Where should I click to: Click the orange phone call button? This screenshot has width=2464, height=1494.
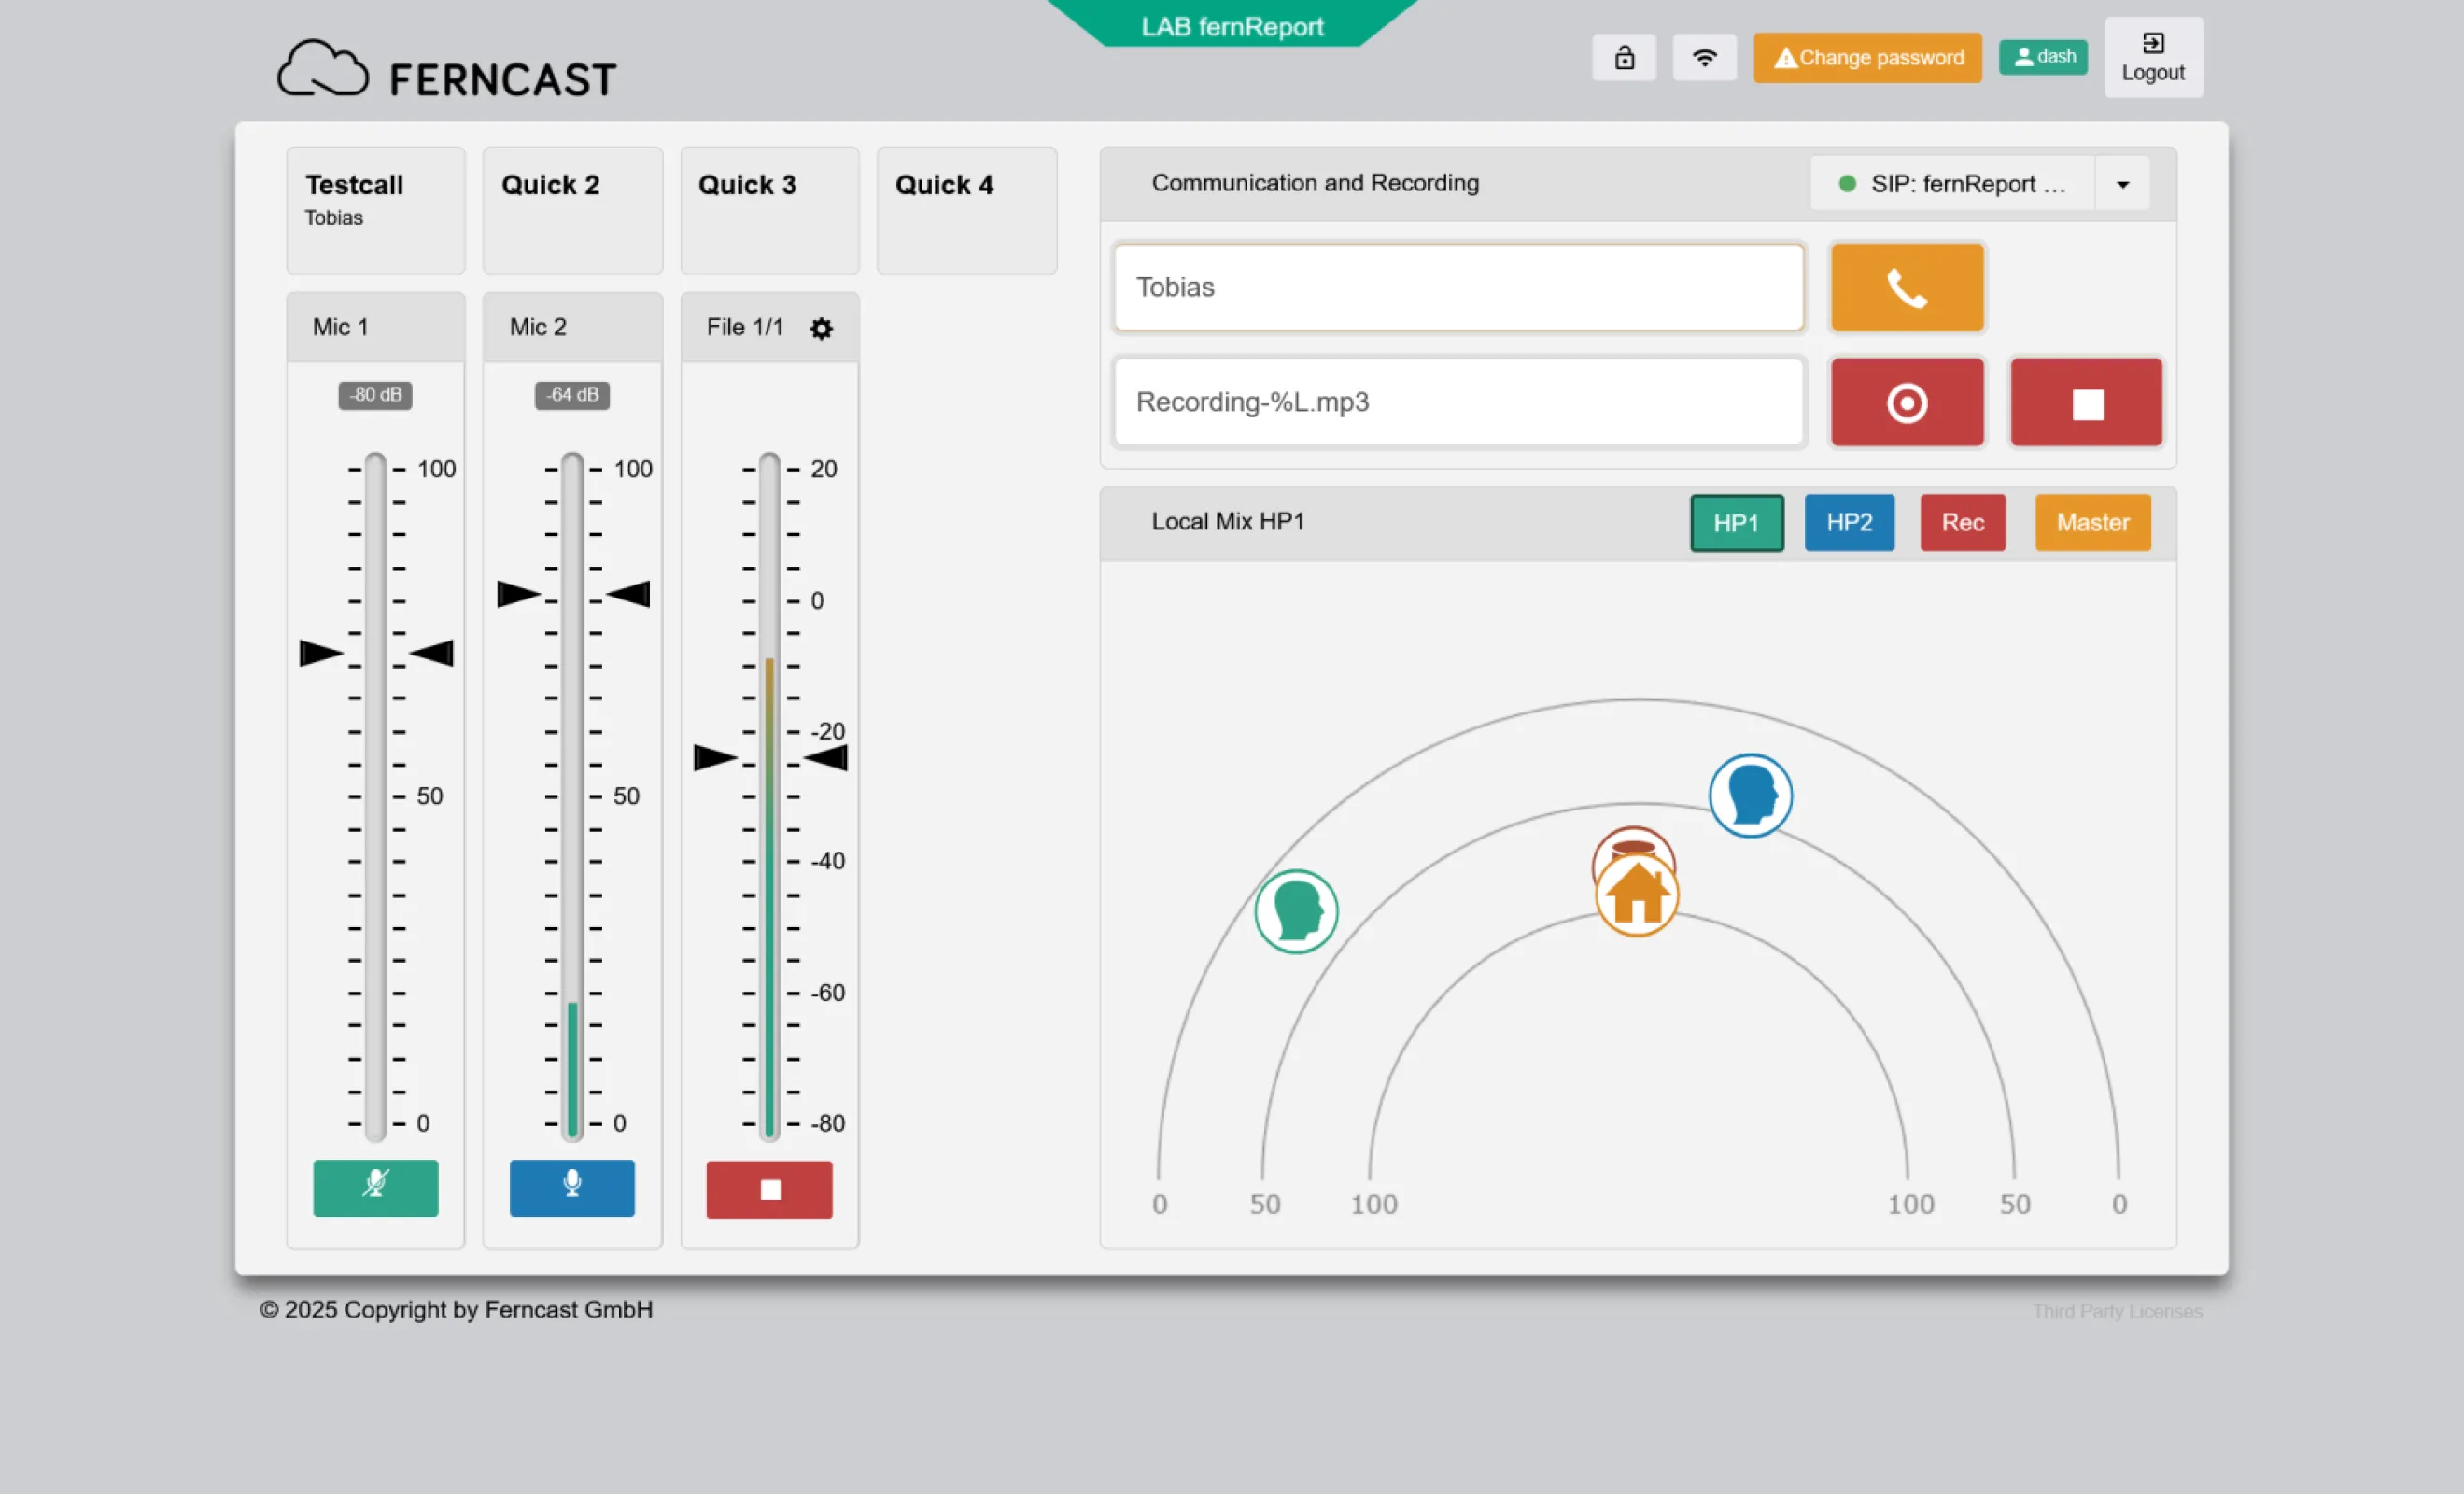coord(1906,288)
